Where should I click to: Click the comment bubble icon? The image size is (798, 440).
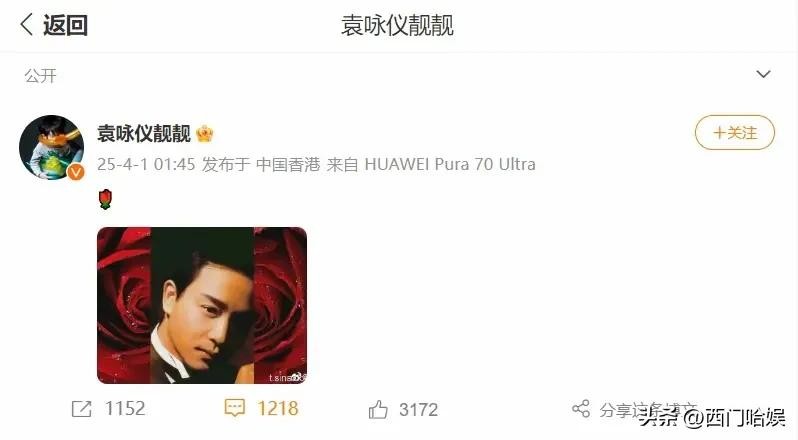(235, 408)
